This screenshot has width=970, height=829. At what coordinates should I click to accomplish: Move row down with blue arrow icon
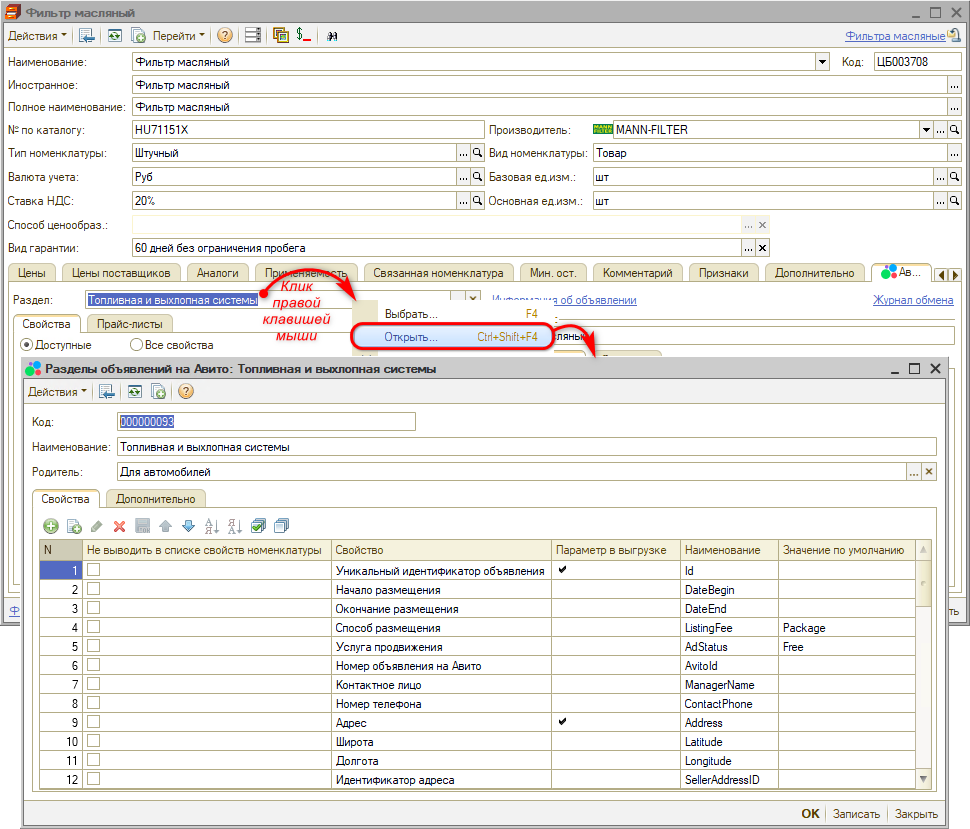[x=188, y=526]
